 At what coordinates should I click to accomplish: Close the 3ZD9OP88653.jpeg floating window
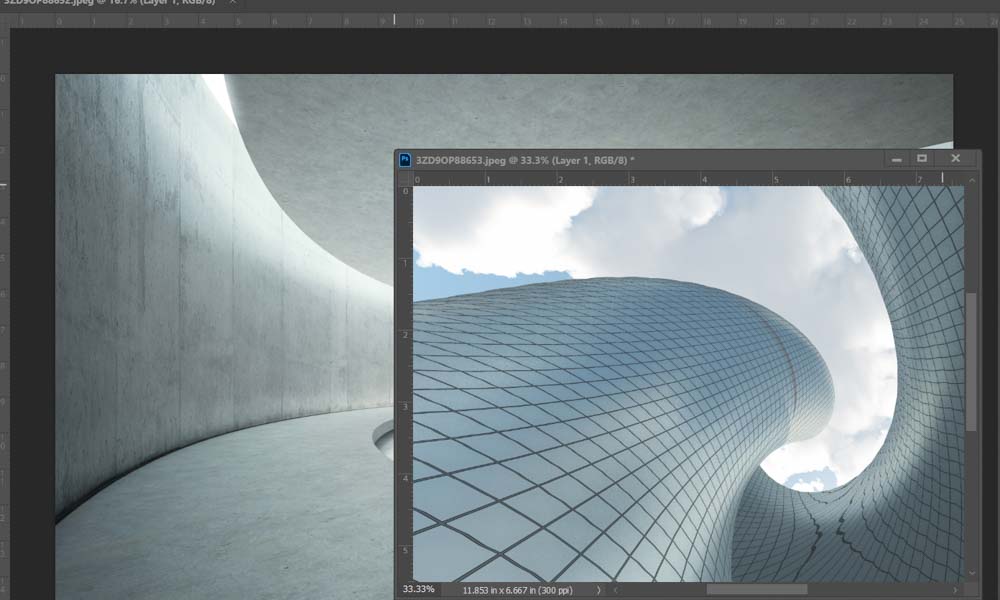(x=955, y=158)
